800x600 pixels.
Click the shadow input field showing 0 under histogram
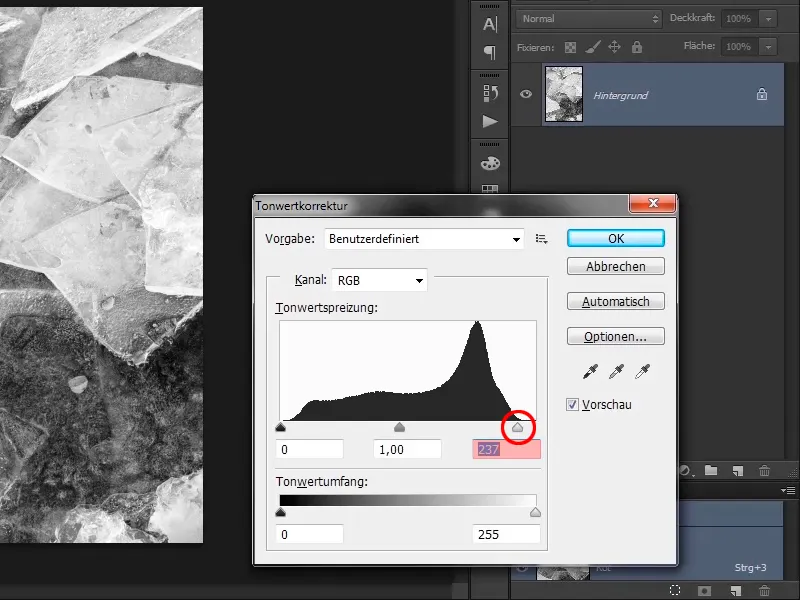coord(310,449)
